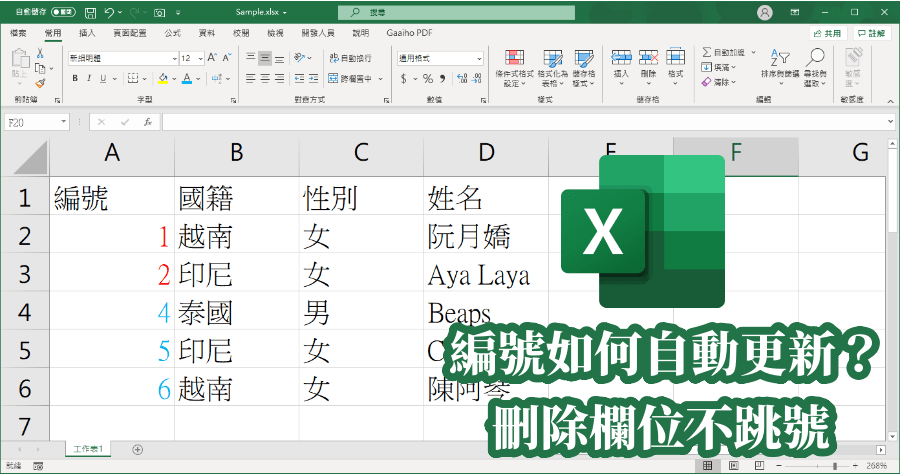Viewport: 900px width, 474px height.
Task: Open the 資料 Data tab
Action: tap(207, 33)
